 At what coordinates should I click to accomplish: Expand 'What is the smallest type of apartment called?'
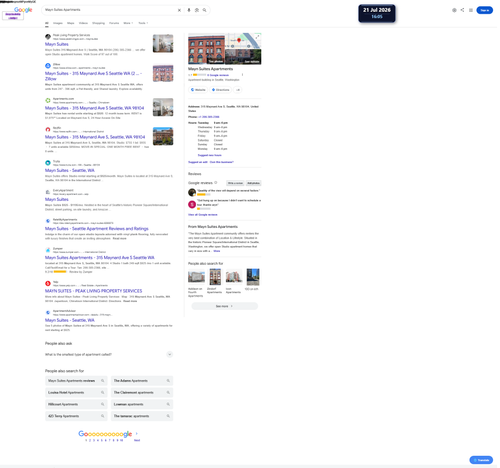point(109,355)
